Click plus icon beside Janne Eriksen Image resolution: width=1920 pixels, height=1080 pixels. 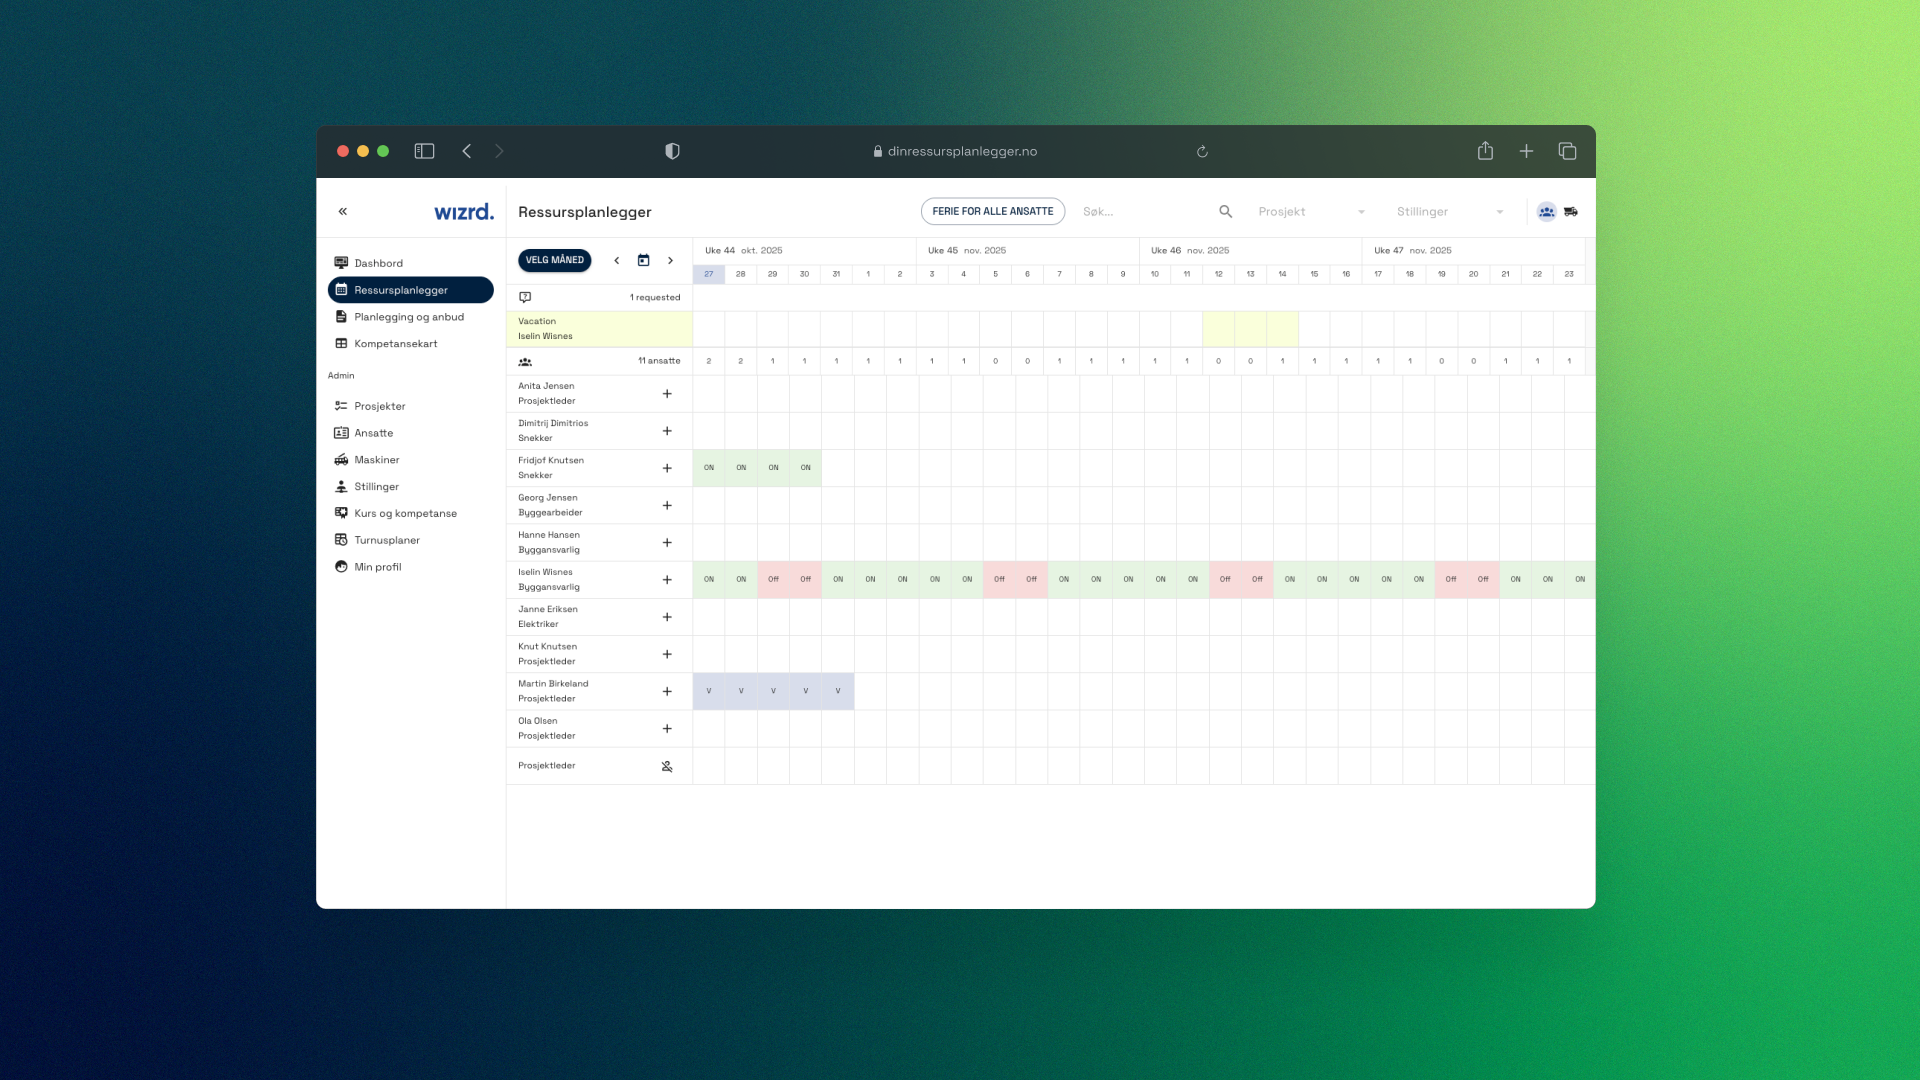pos(667,617)
